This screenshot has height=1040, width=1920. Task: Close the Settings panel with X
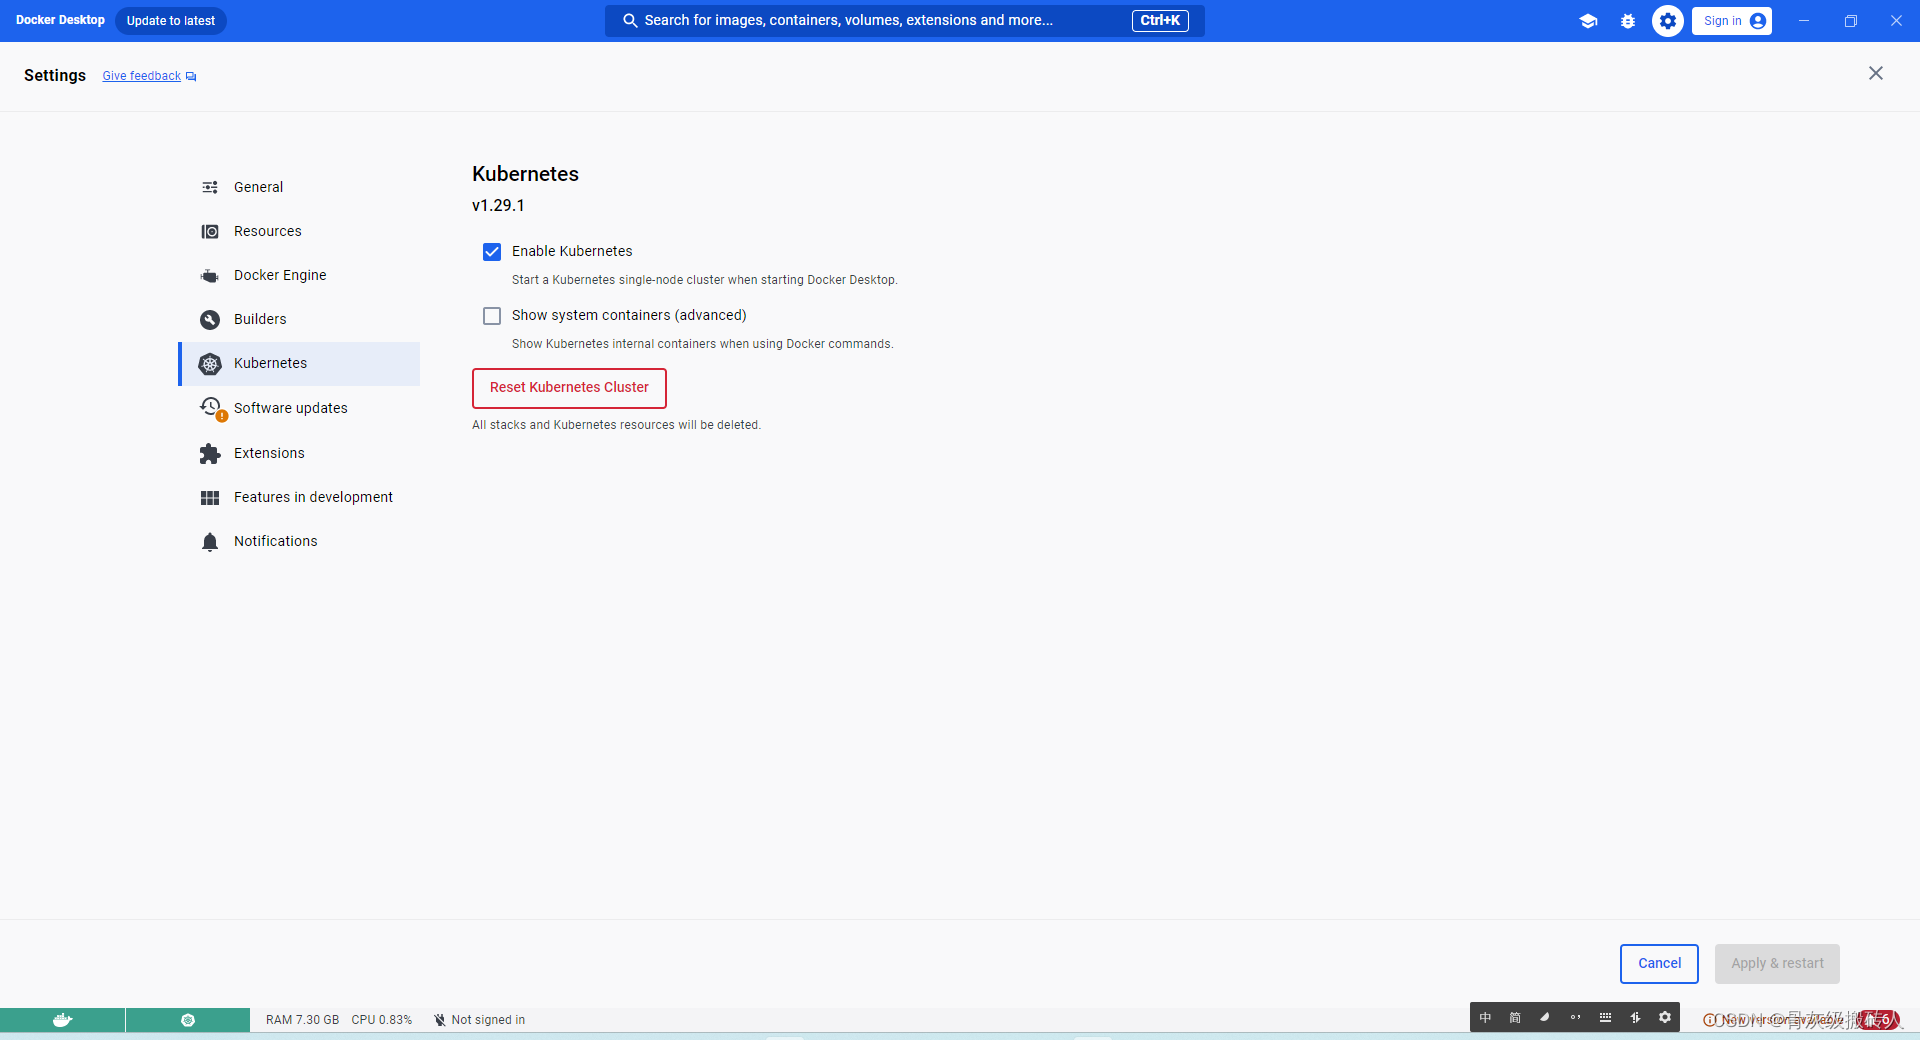(1876, 73)
